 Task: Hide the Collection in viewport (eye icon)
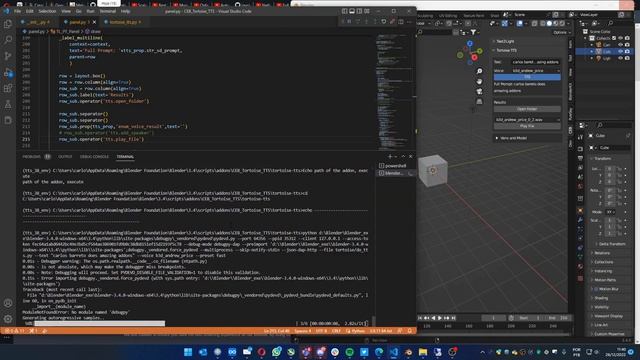[x=621, y=38]
